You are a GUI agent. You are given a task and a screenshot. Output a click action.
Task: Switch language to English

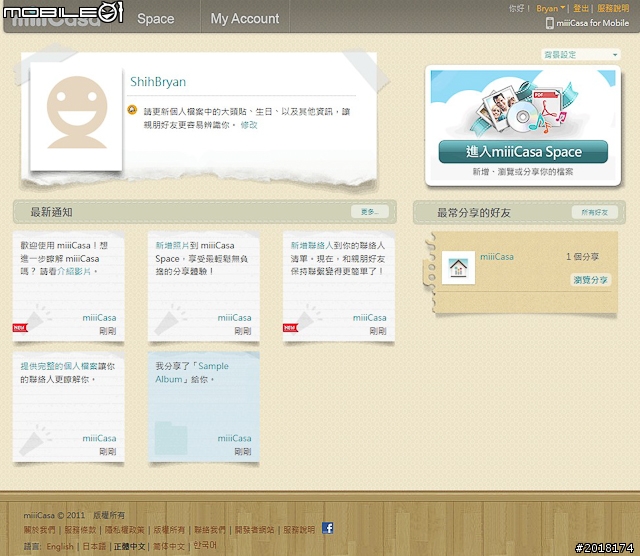pos(60,546)
